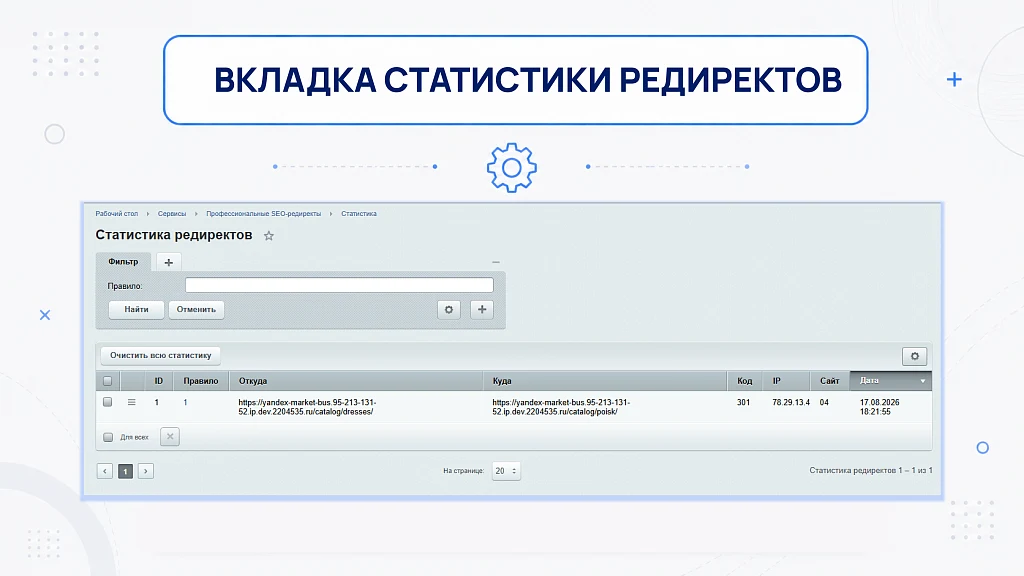The image size is (1024, 576).
Task: Collapse filter panel with minus icon
Action: click(496, 262)
